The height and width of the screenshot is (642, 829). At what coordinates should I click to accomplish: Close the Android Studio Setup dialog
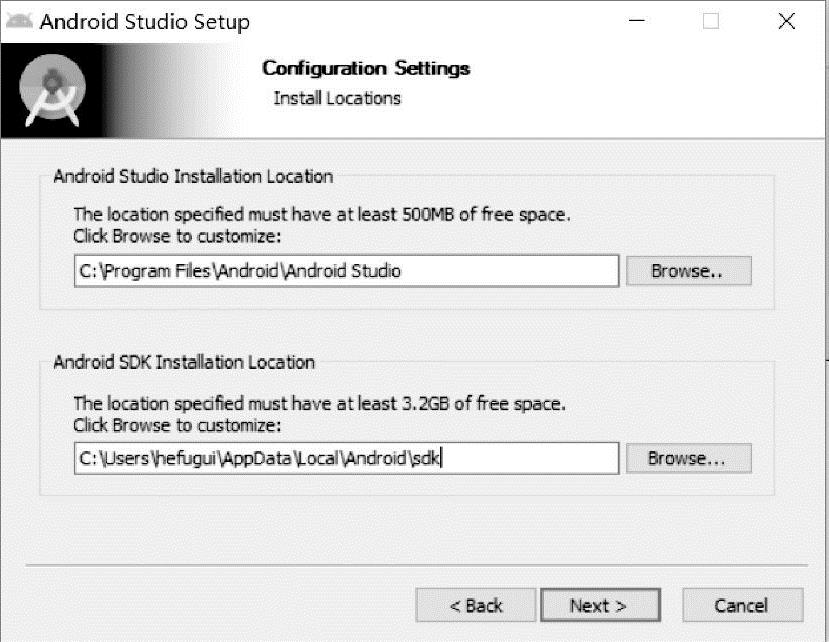tap(787, 21)
